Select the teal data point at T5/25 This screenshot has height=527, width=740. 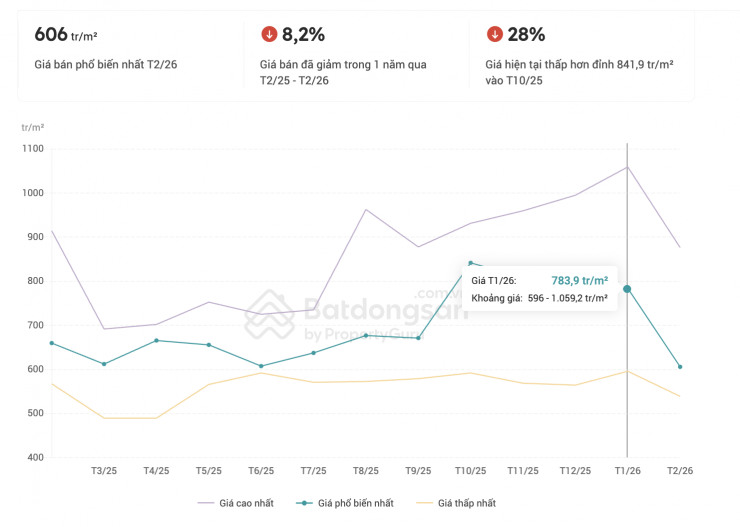[208, 345]
